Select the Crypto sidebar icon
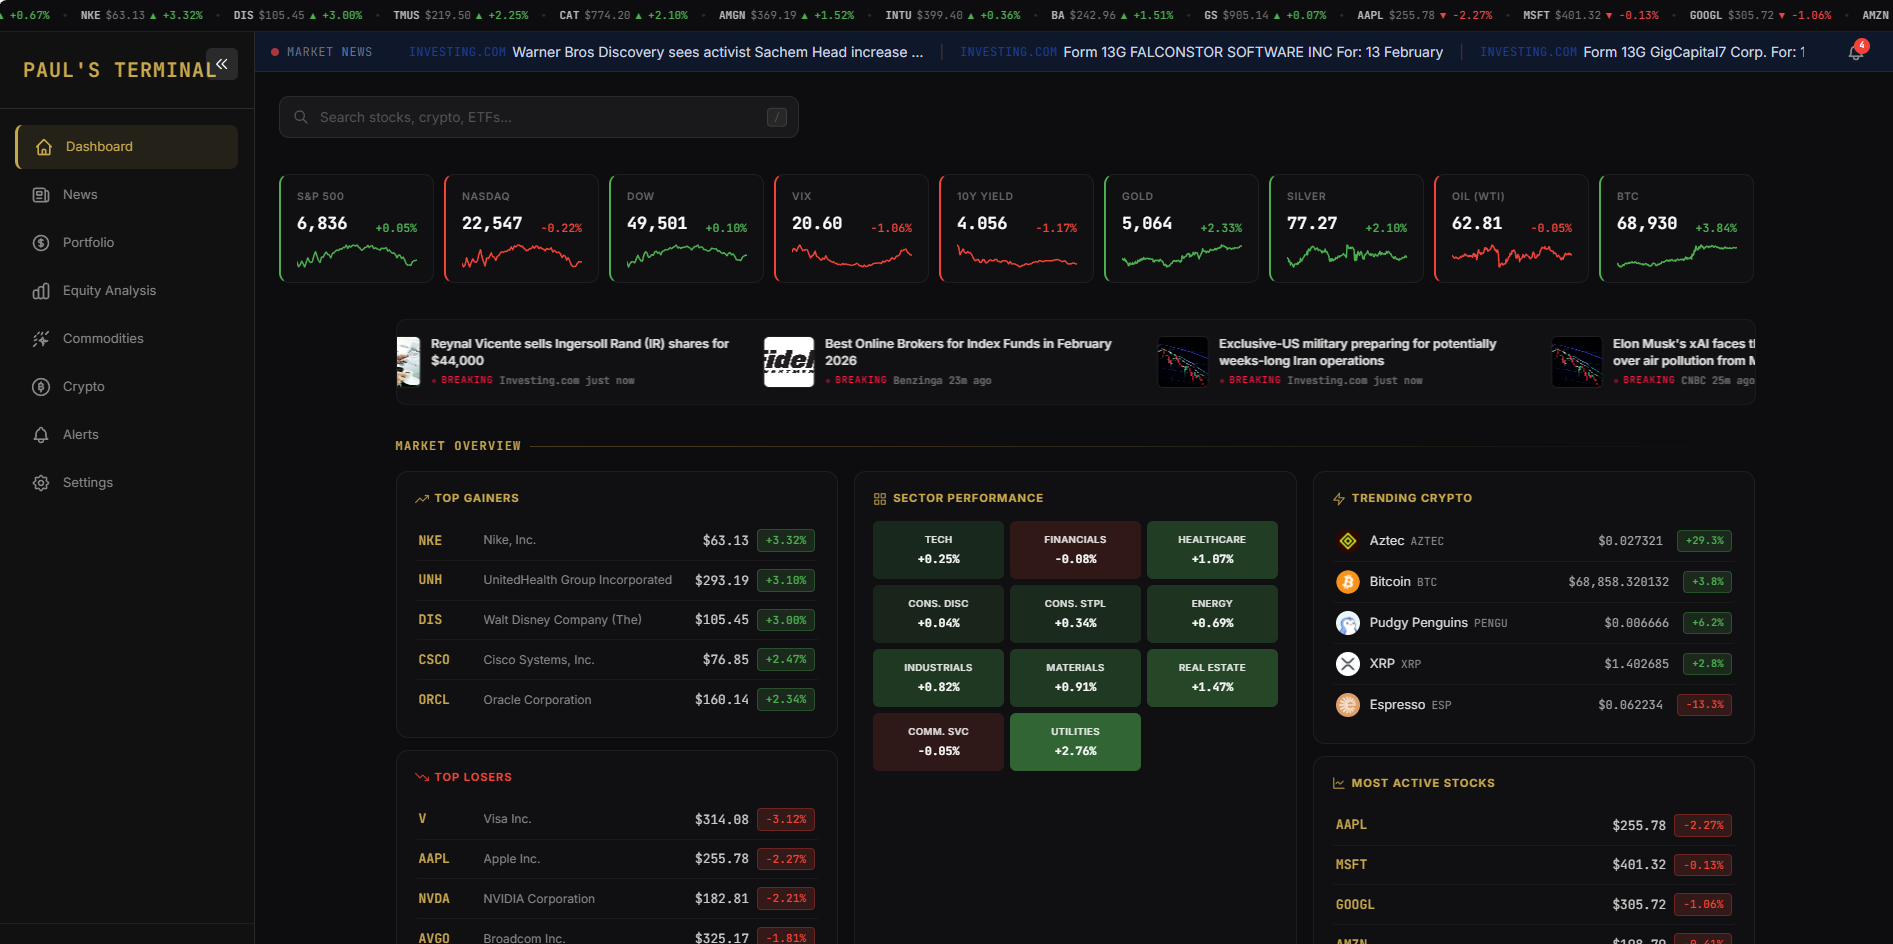 click(x=41, y=386)
